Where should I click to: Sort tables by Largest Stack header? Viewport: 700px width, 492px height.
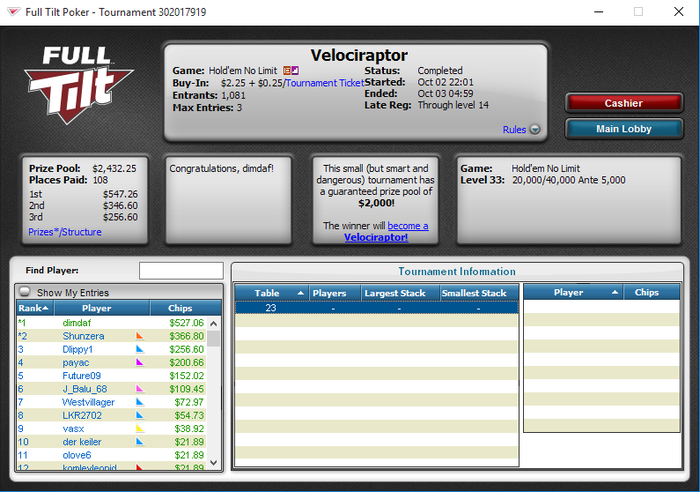[x=400, y=293]
